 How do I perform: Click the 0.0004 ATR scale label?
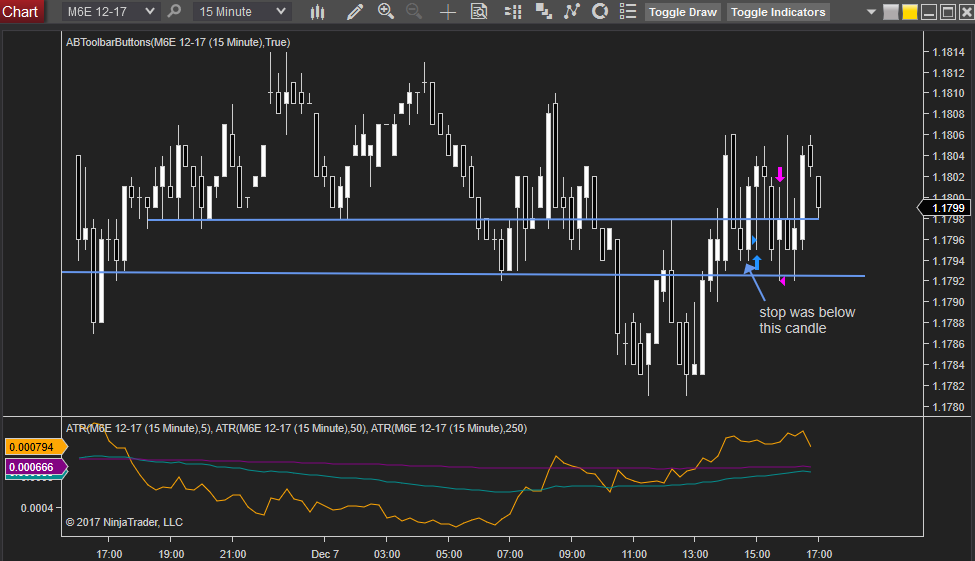[37, 508]
